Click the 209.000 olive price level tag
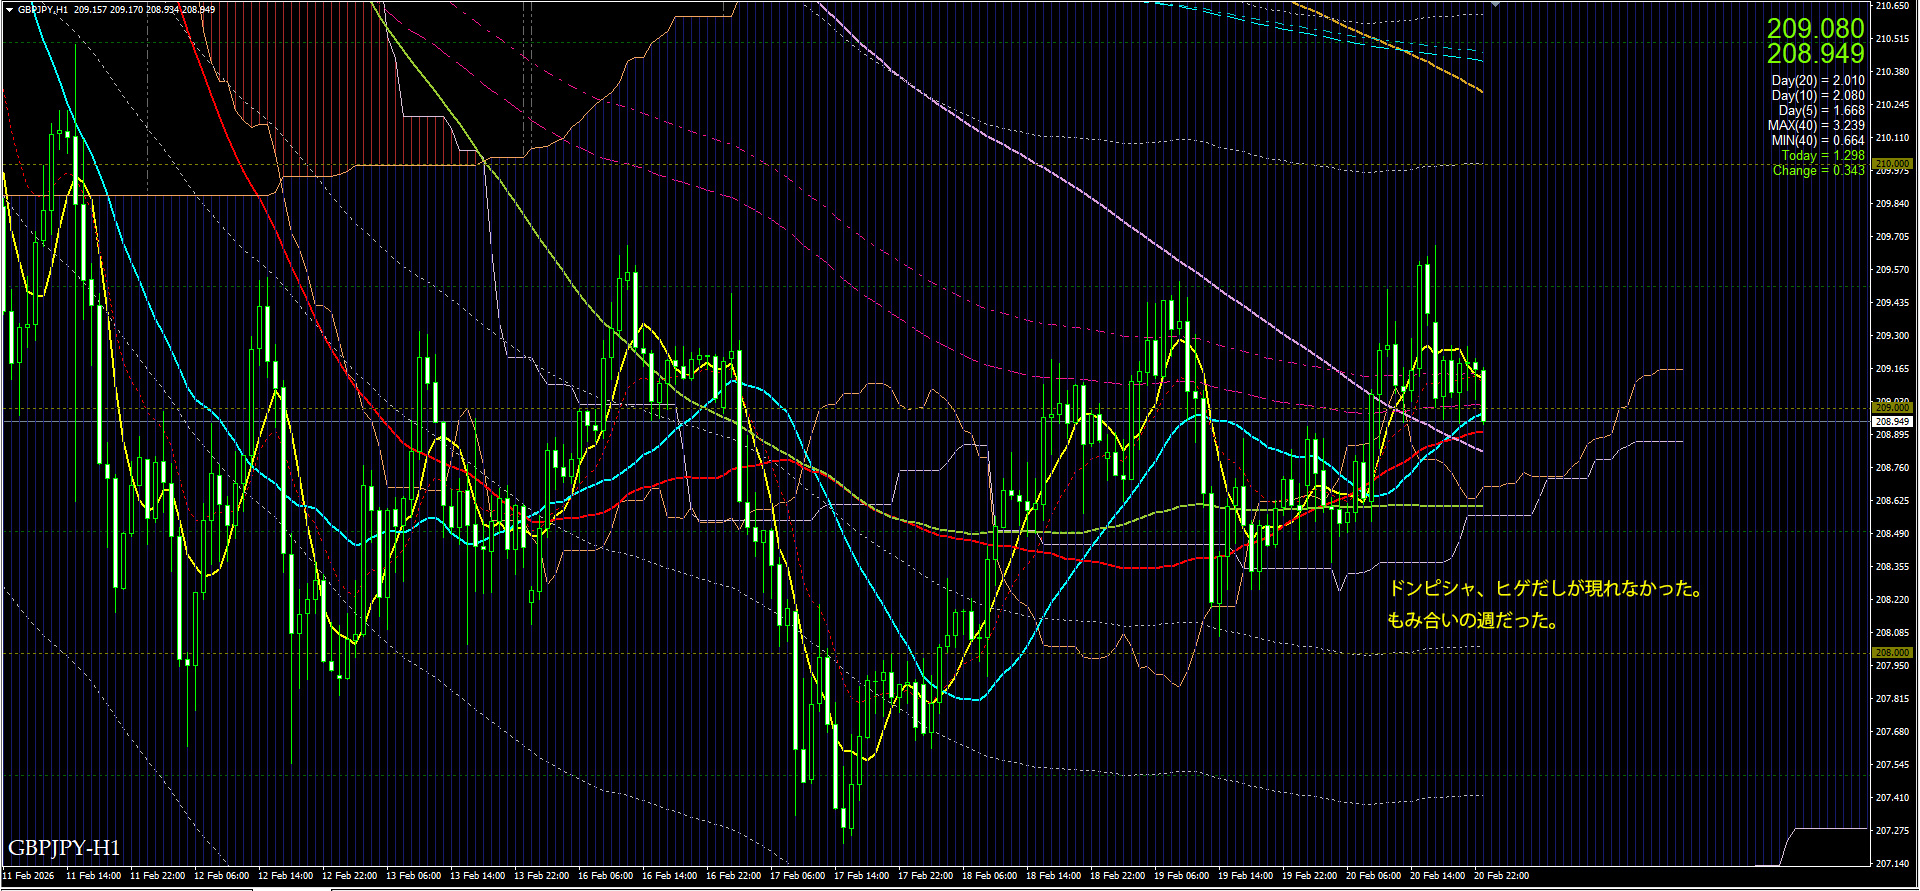The width and height of the screenshot is (1920, 891). coord(1891,408)
